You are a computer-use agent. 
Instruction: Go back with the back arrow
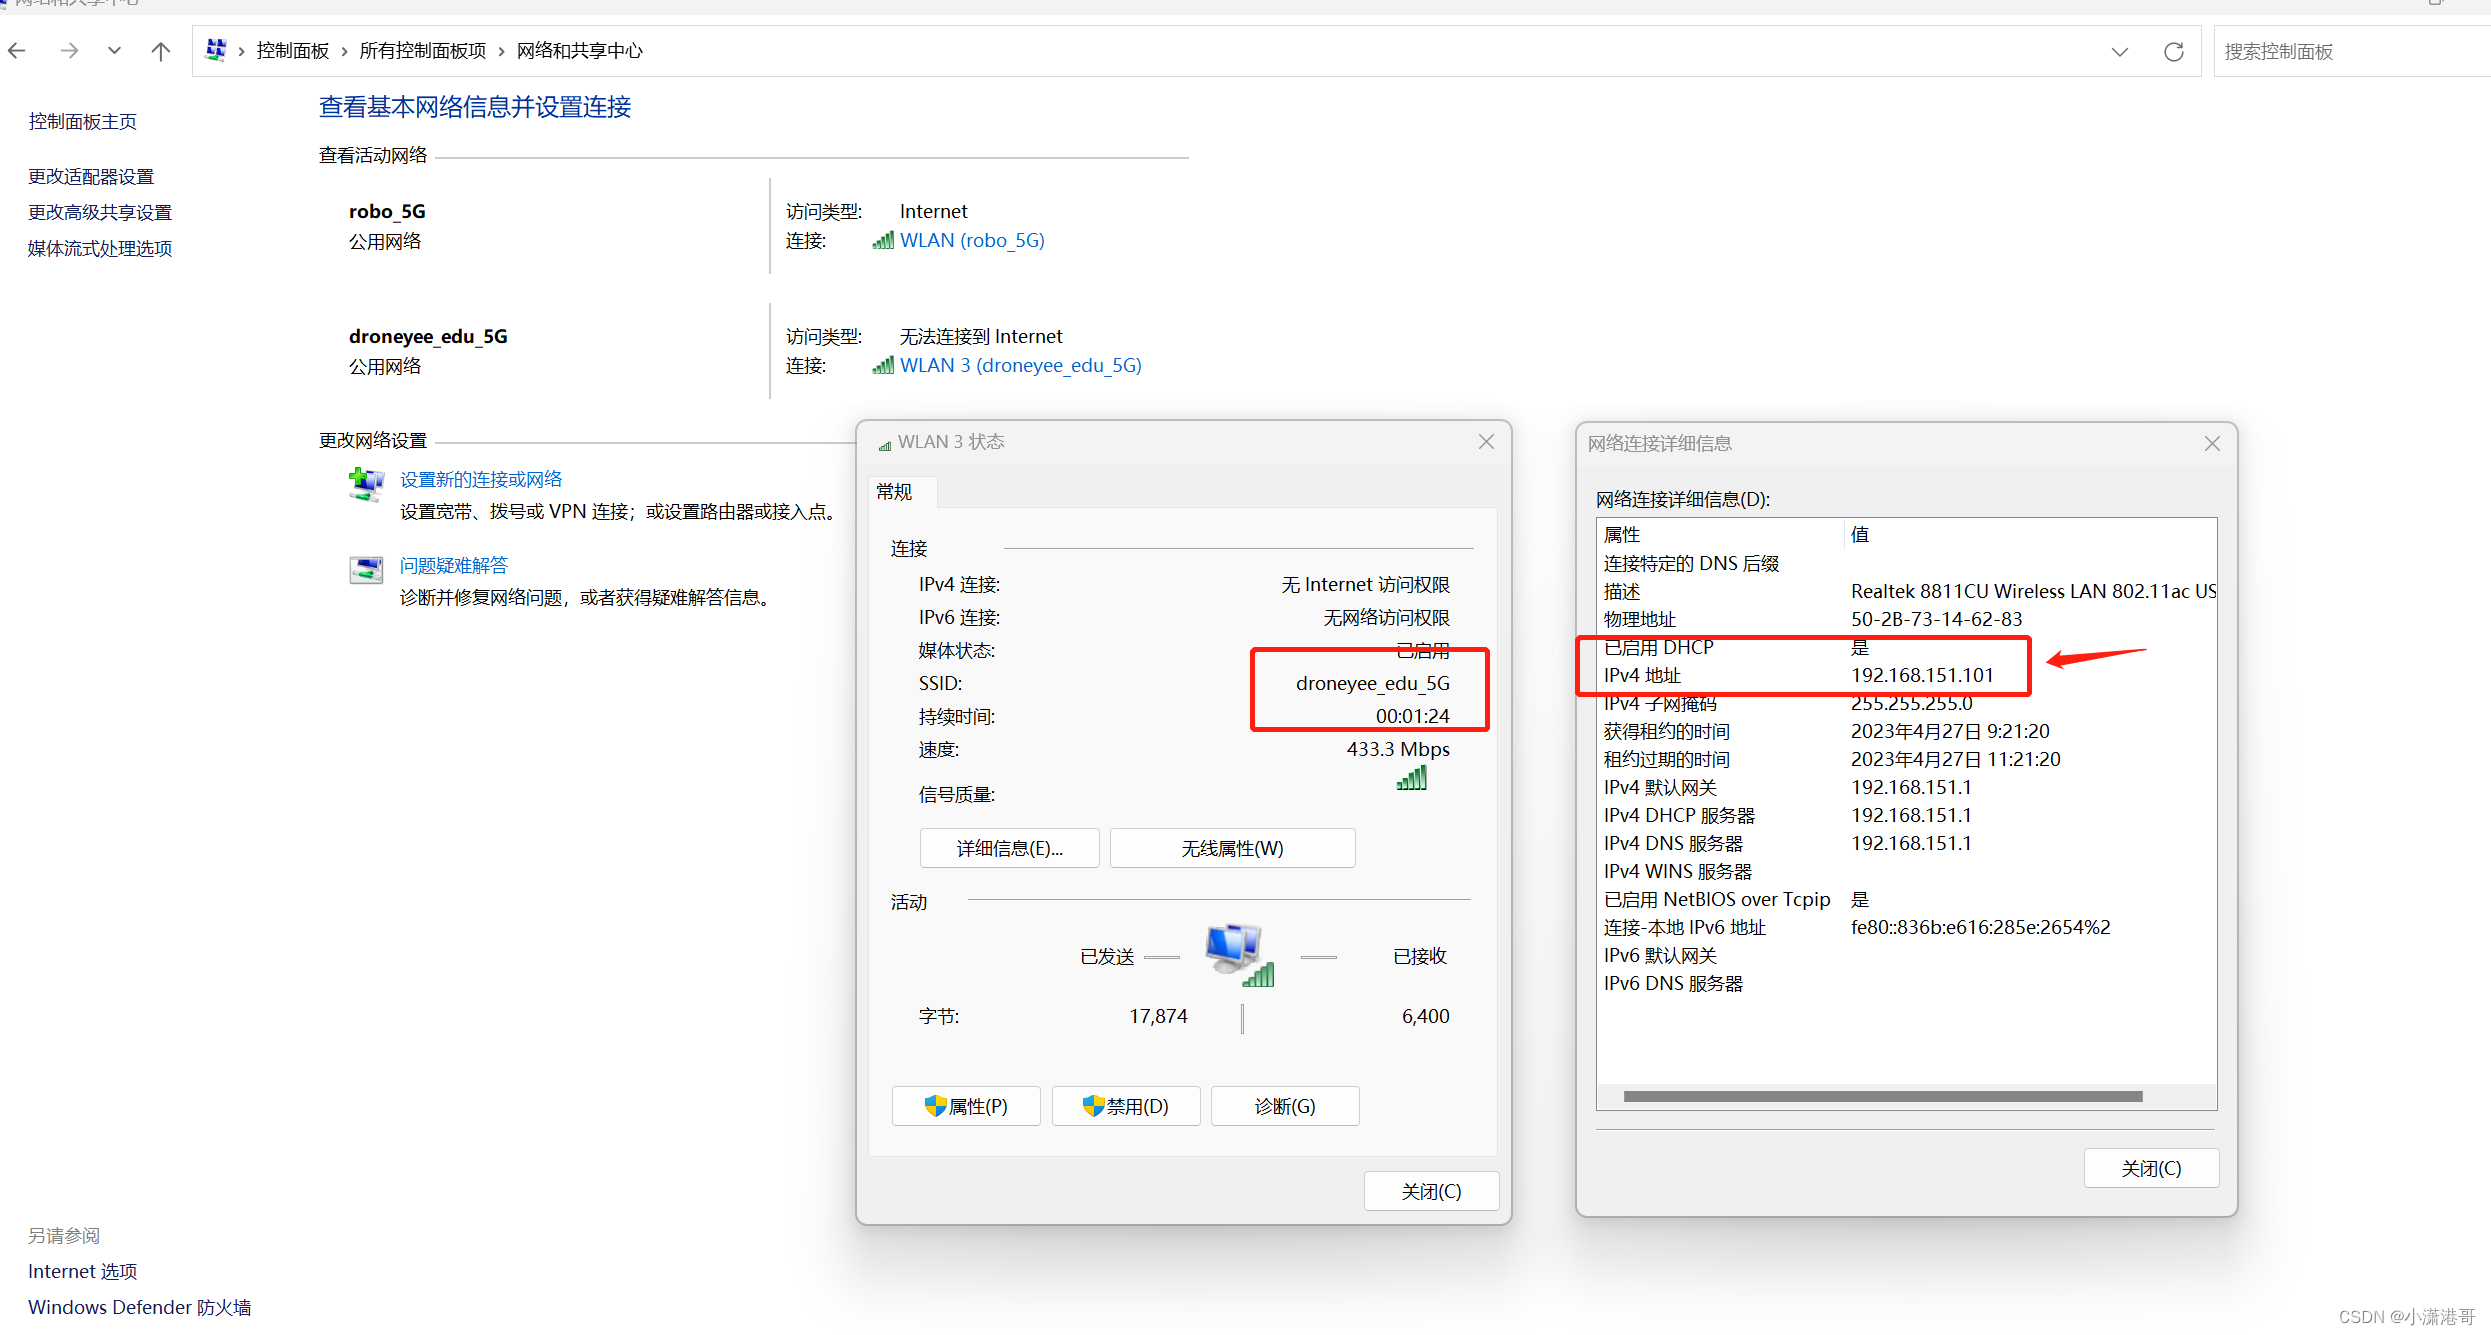(17, 51)
